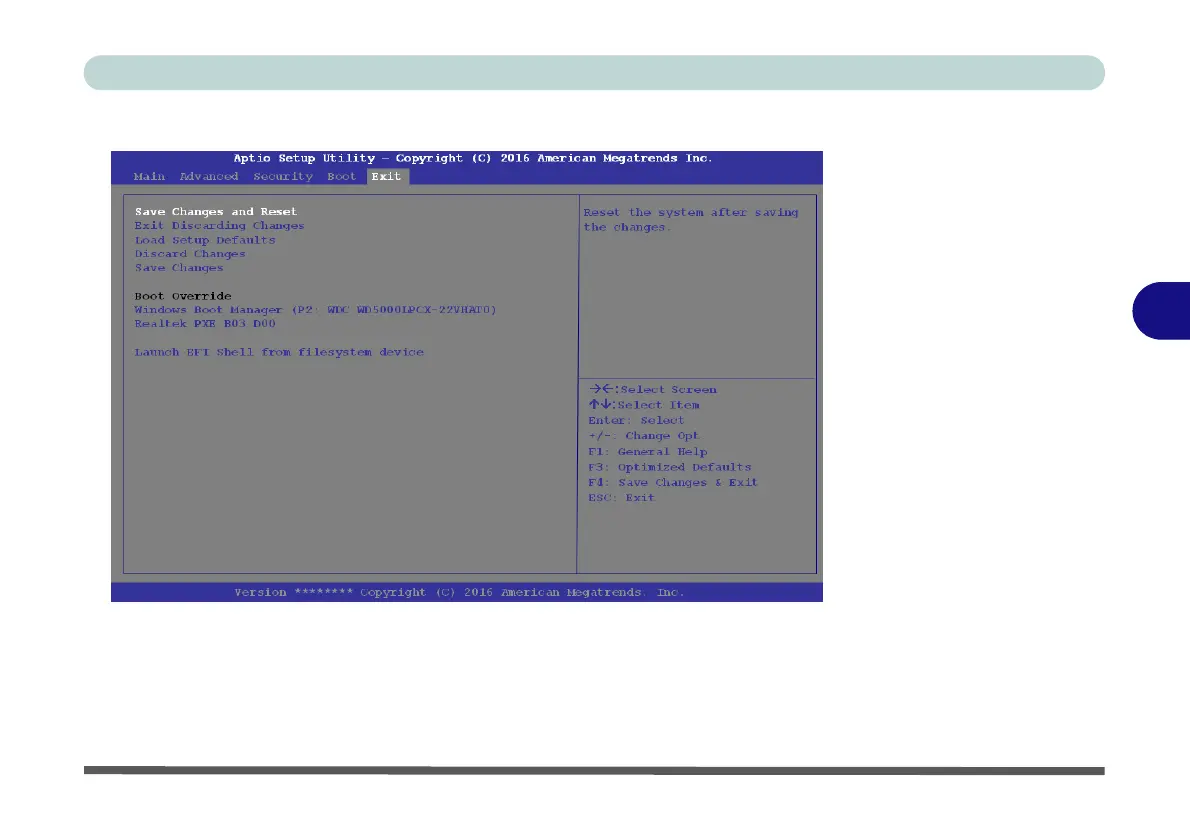Click the F3: Optimized Defaults hint
Image resolution: width=1190 pixels, height=838 pixels.
[x=669, y=467]
